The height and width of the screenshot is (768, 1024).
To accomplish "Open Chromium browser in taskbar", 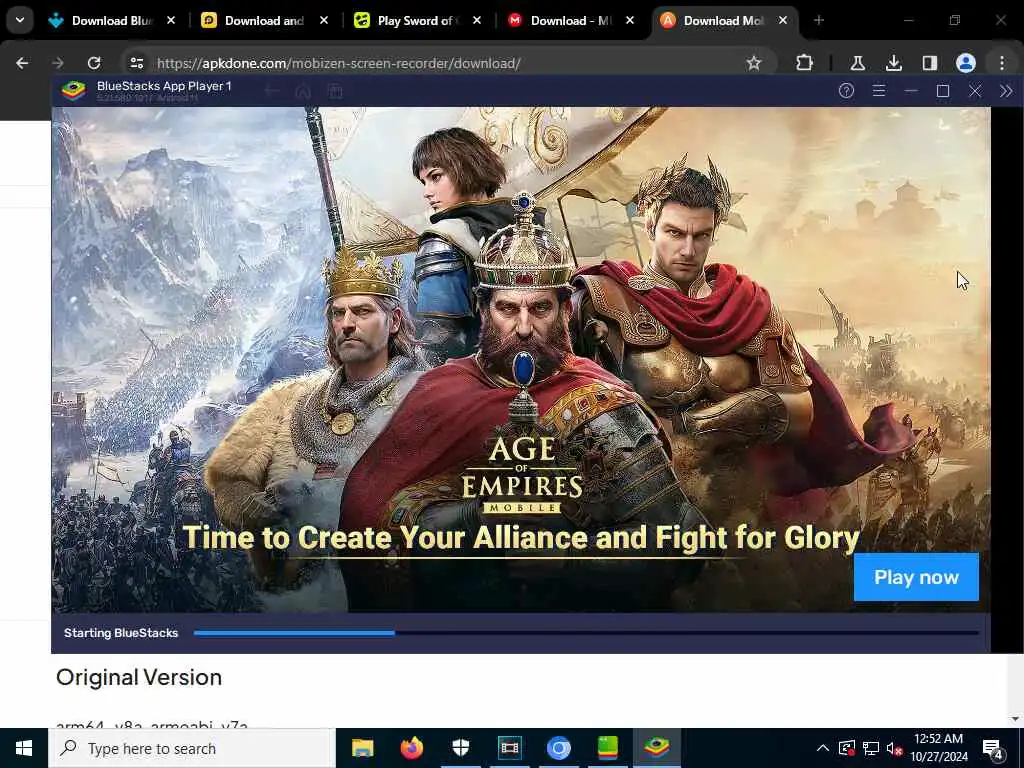I will 558,748.
